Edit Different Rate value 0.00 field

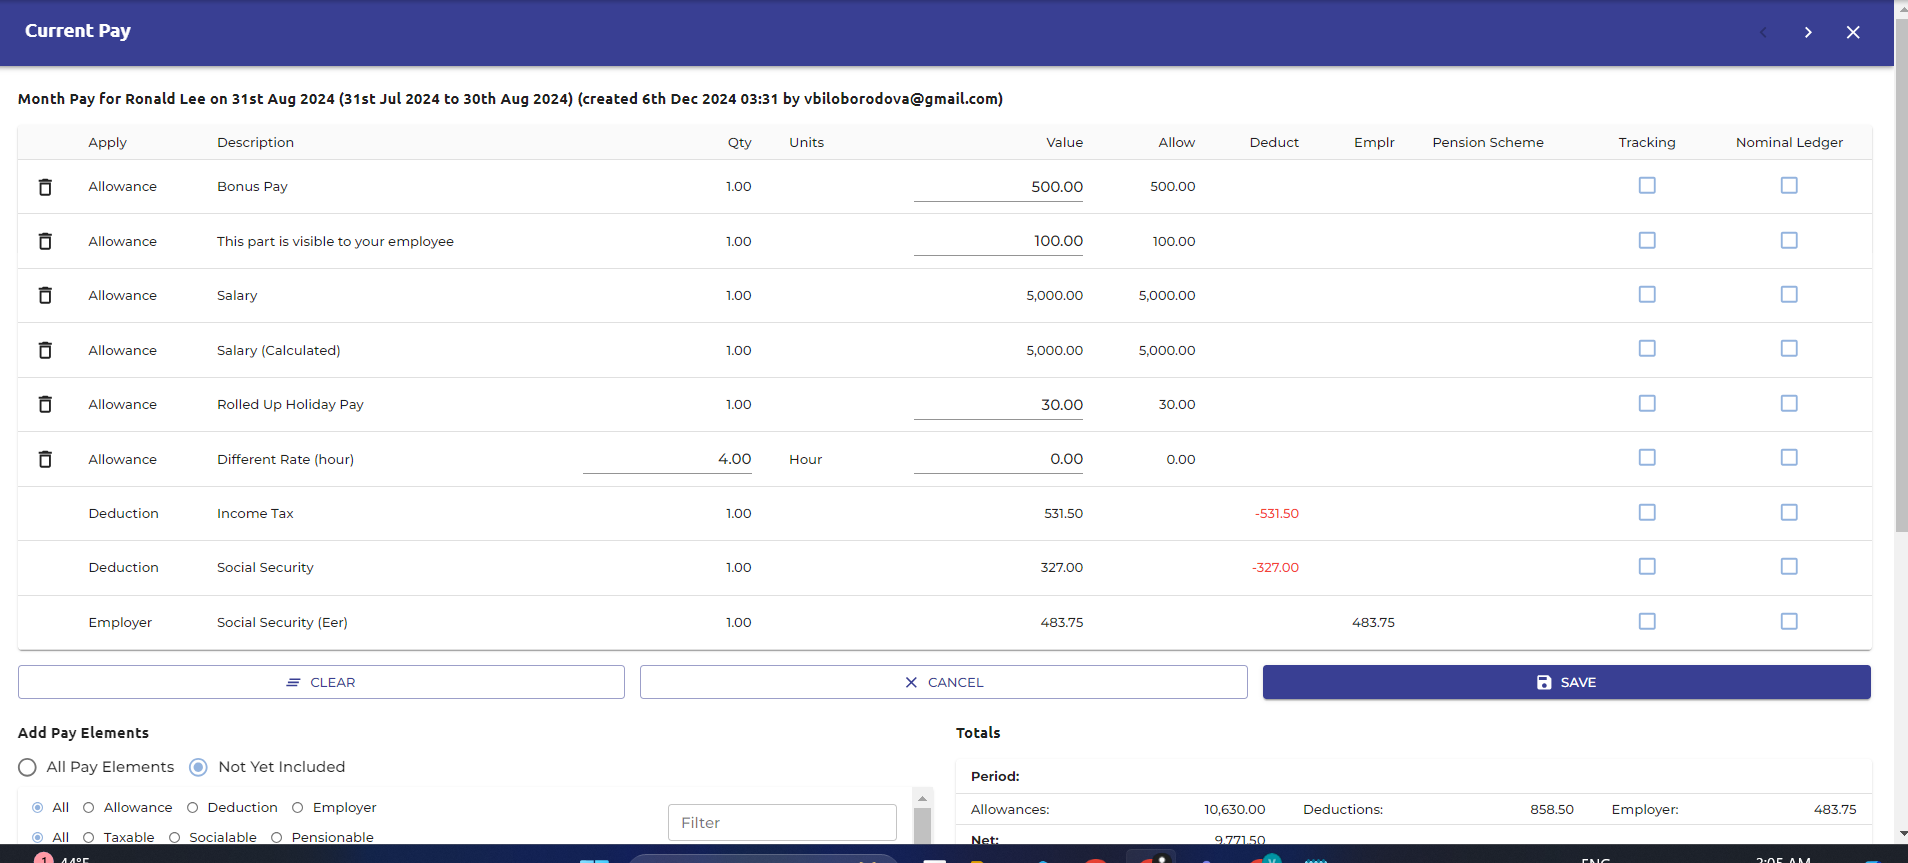click(x=998, y=459)
